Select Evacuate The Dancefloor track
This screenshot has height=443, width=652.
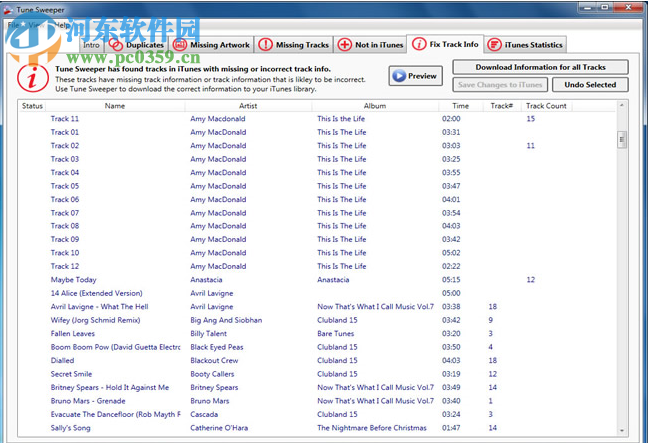click(316, 414)
